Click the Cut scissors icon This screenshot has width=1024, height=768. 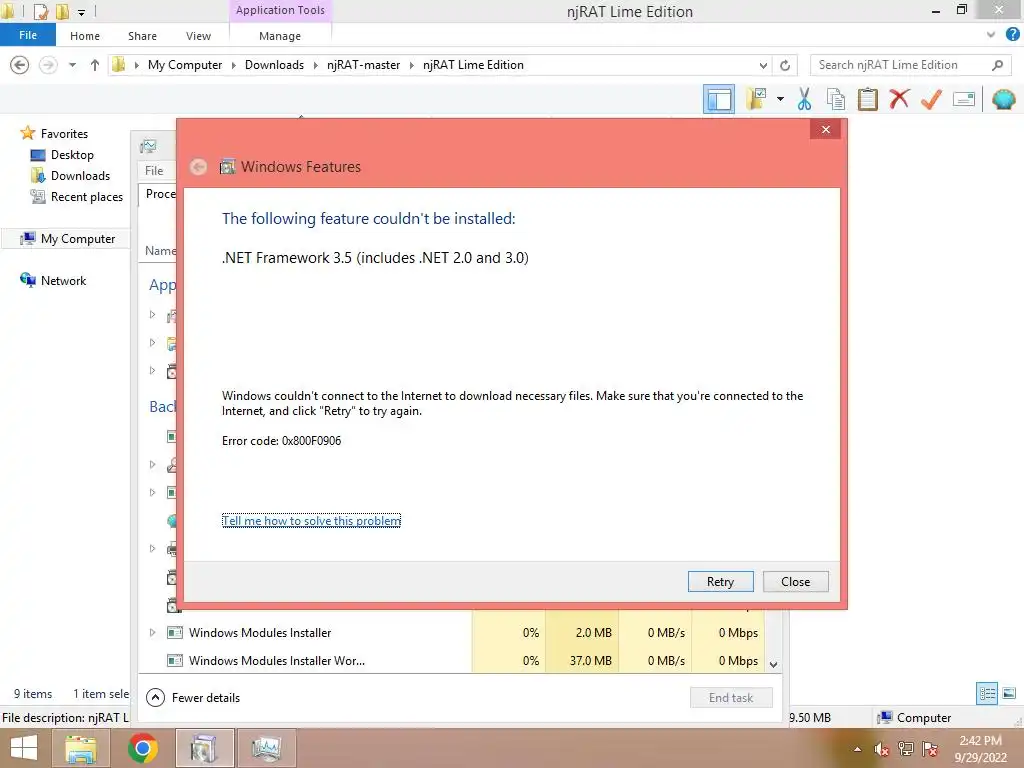[804, 100]
